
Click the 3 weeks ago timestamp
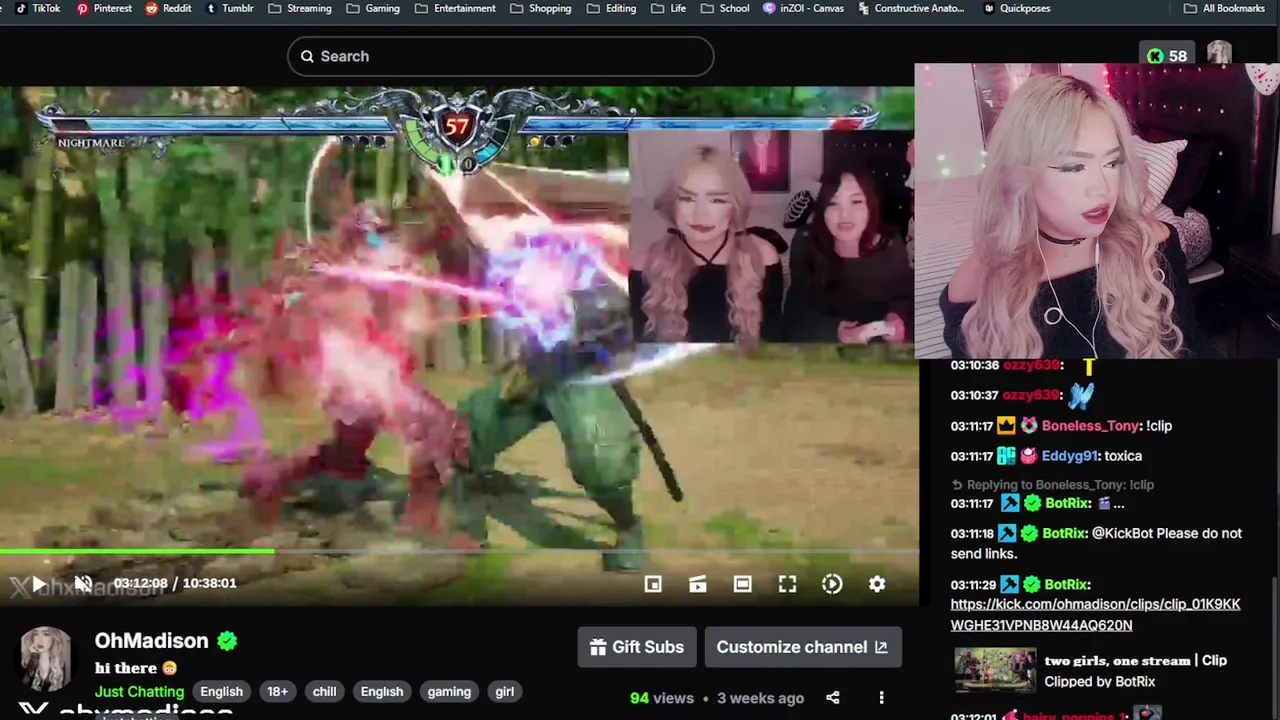(x=760, y=698)
